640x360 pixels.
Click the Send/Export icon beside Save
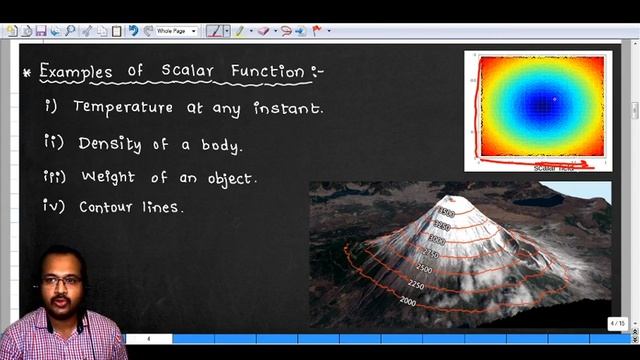(55, 31)
